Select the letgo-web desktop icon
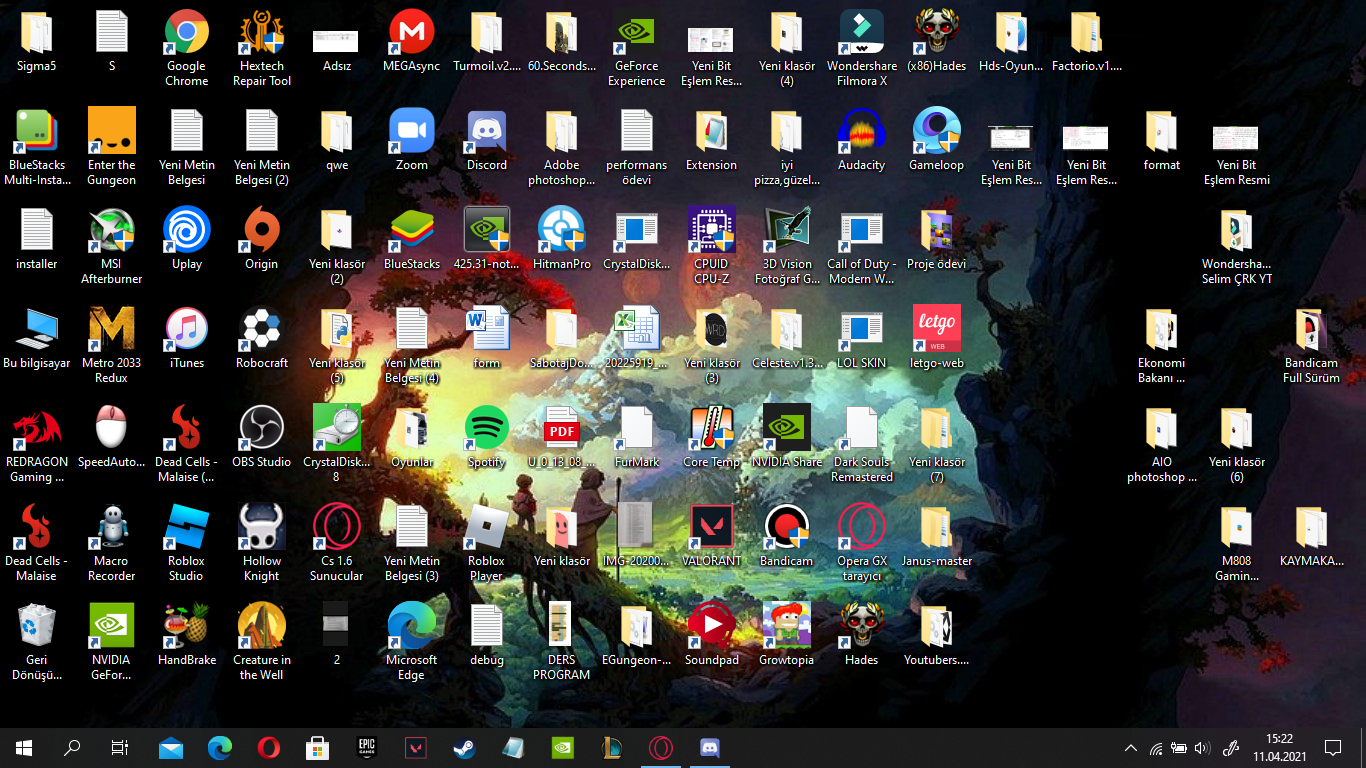This screenshot has height=768, width=1366. (937, 338)
